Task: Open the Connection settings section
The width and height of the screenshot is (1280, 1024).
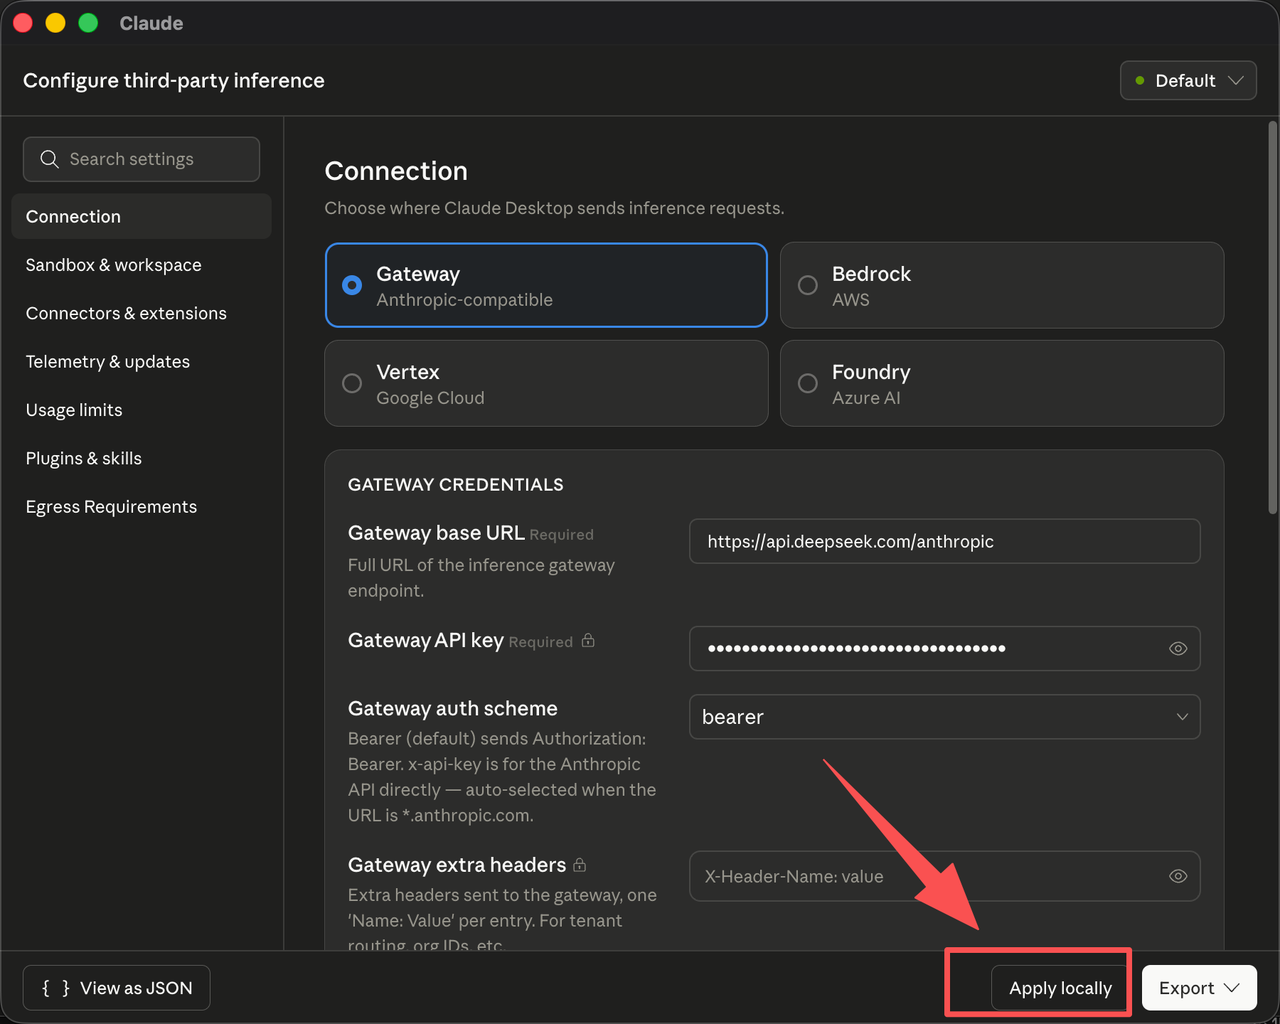Action: pos(141,216)
